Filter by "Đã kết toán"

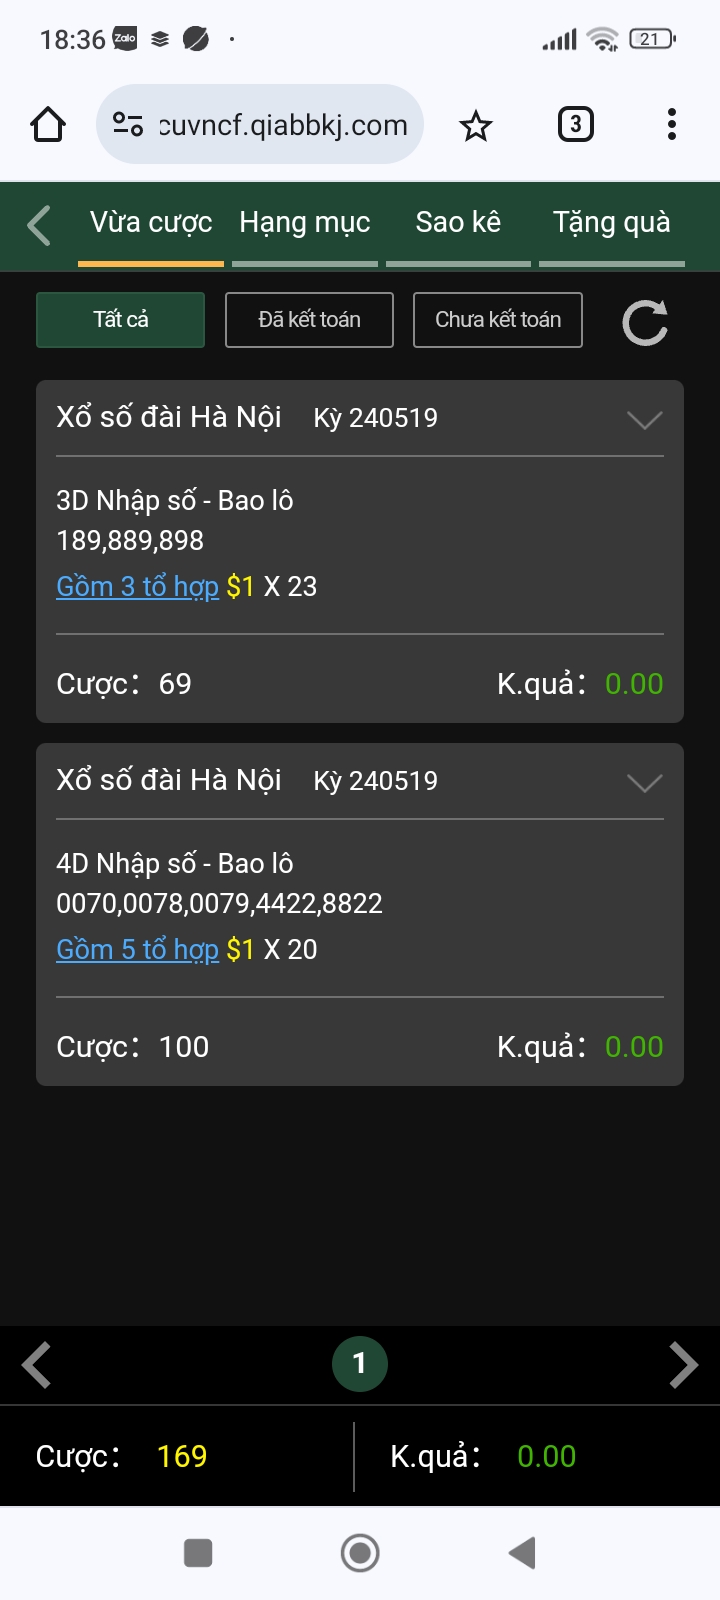point(309,320)
